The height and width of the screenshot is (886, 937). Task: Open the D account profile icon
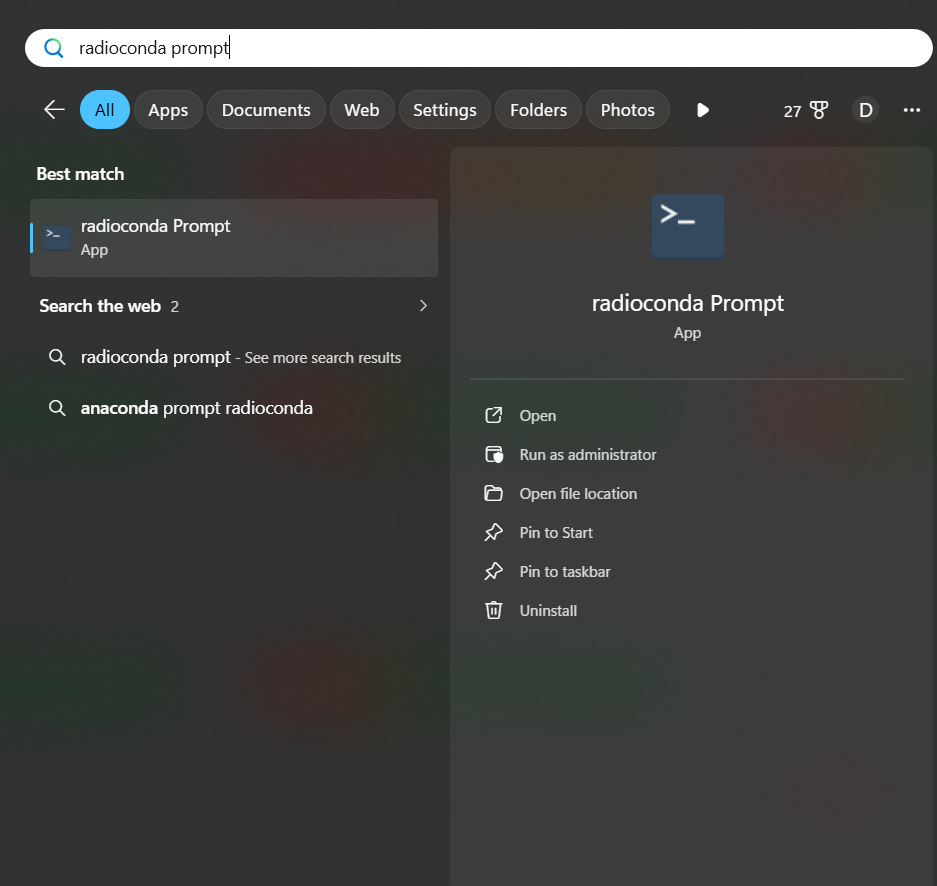[x=865, y=110]
